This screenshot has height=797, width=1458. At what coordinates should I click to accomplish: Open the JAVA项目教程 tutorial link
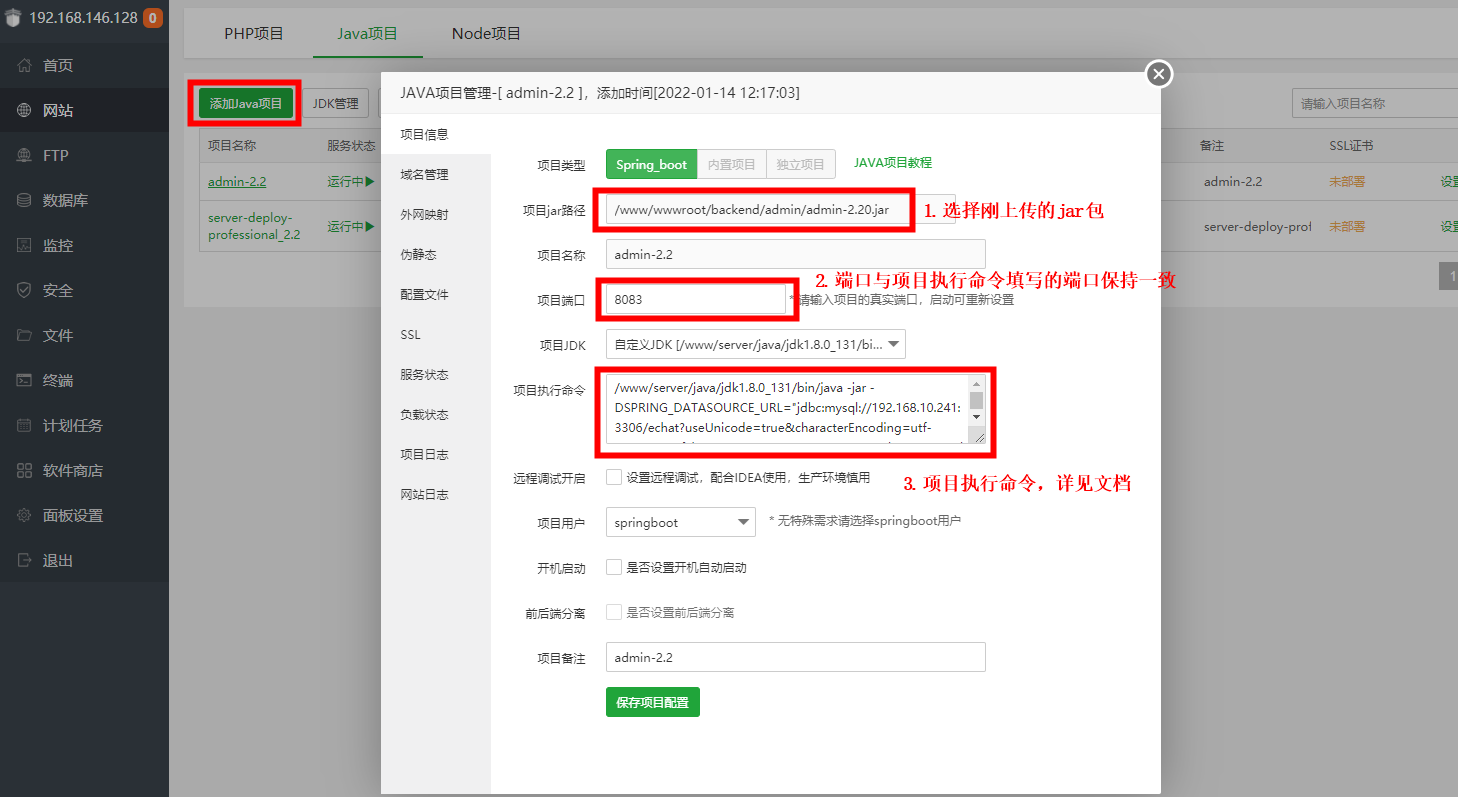[x=892, y=163]
